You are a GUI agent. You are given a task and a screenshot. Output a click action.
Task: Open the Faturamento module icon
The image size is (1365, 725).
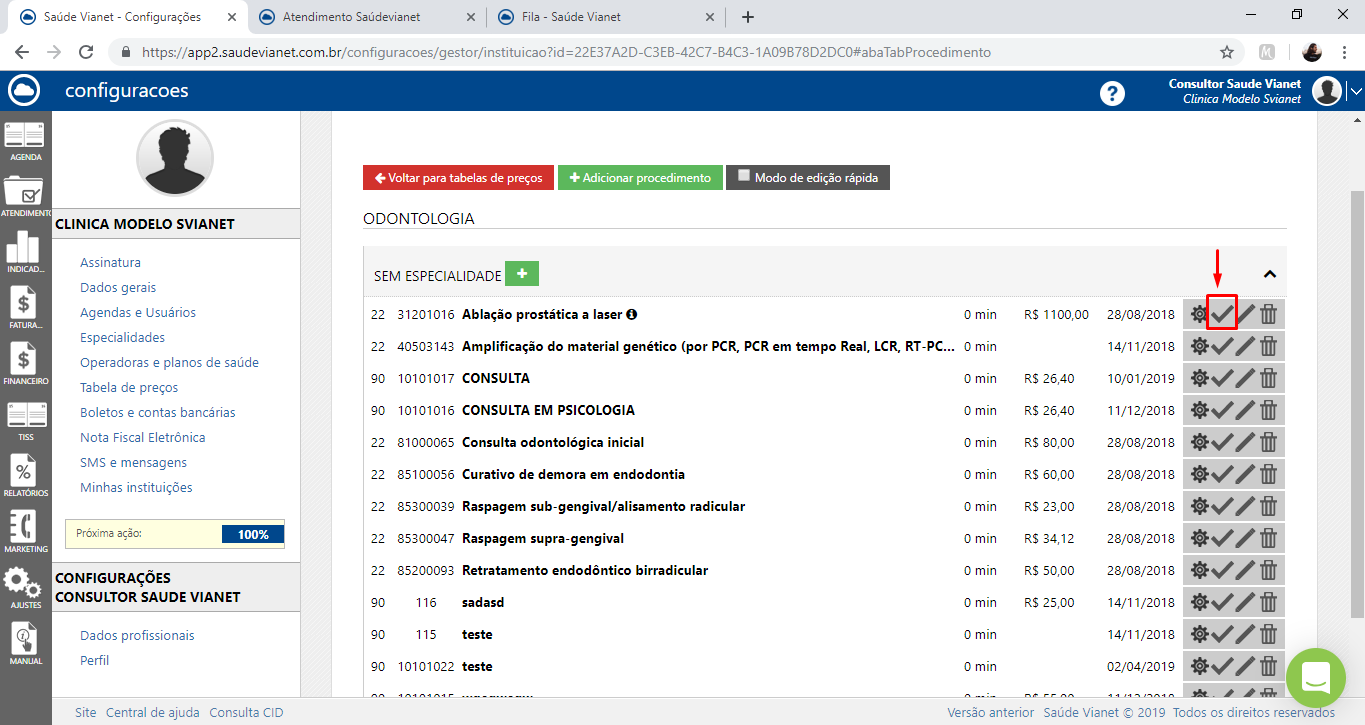[x=25, y=308]
